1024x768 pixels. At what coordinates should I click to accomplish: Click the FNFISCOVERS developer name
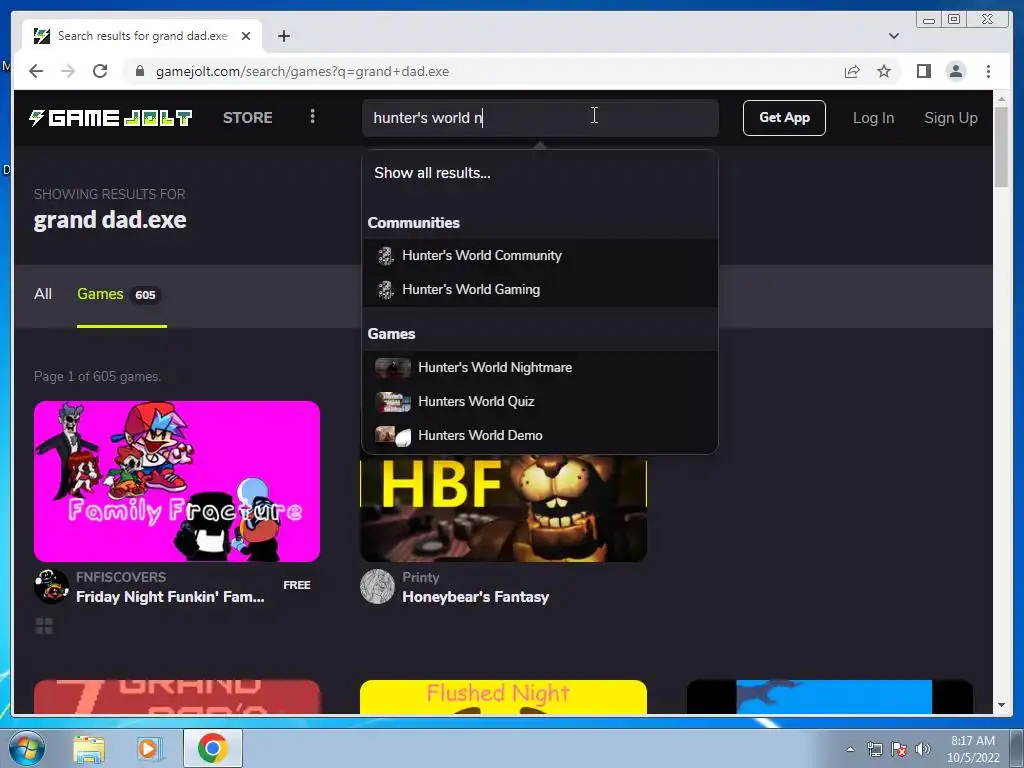[x=121, y=577]
